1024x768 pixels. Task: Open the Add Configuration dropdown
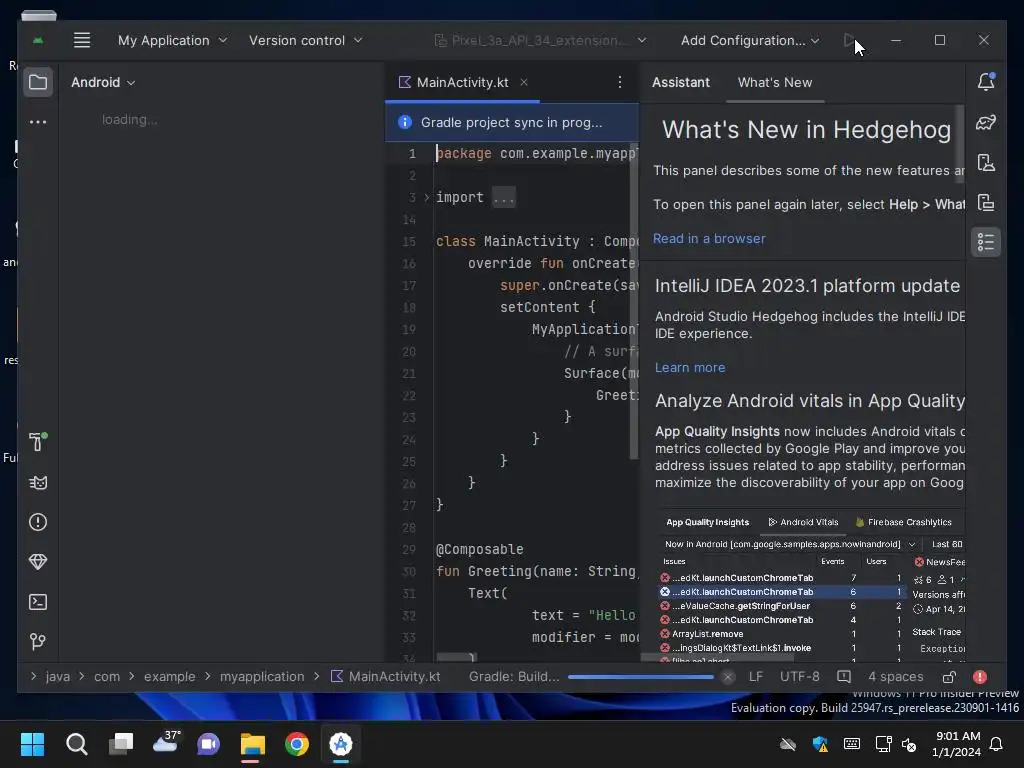pyautogui.click(x=750, y=40)
